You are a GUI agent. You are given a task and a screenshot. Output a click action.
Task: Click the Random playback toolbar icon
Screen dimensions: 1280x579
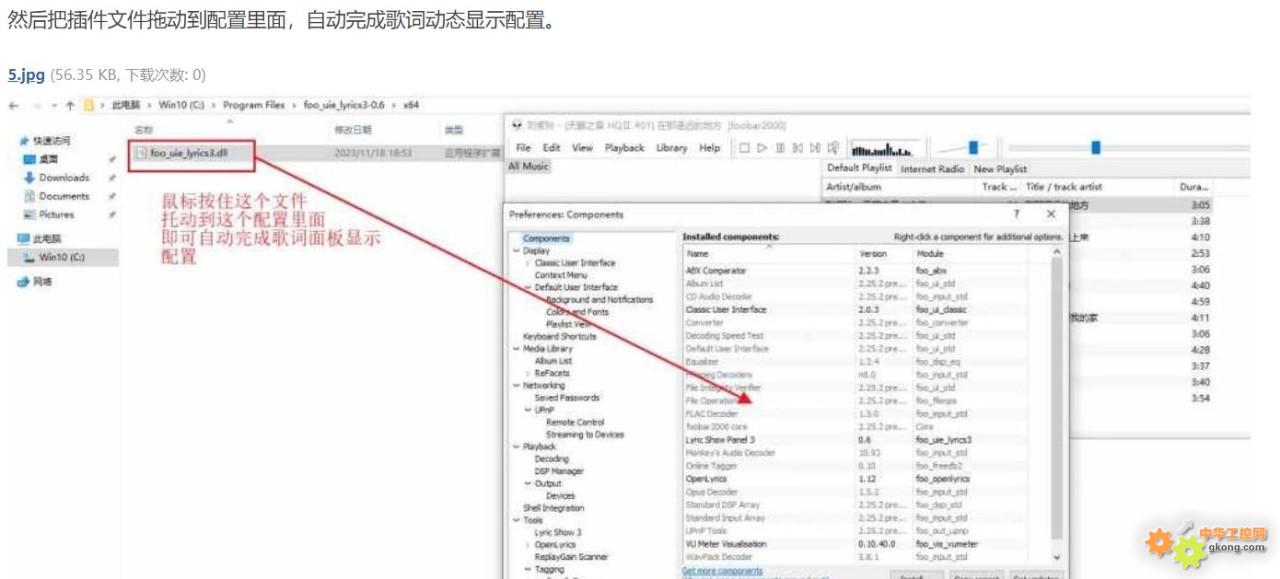coord(833,148)
